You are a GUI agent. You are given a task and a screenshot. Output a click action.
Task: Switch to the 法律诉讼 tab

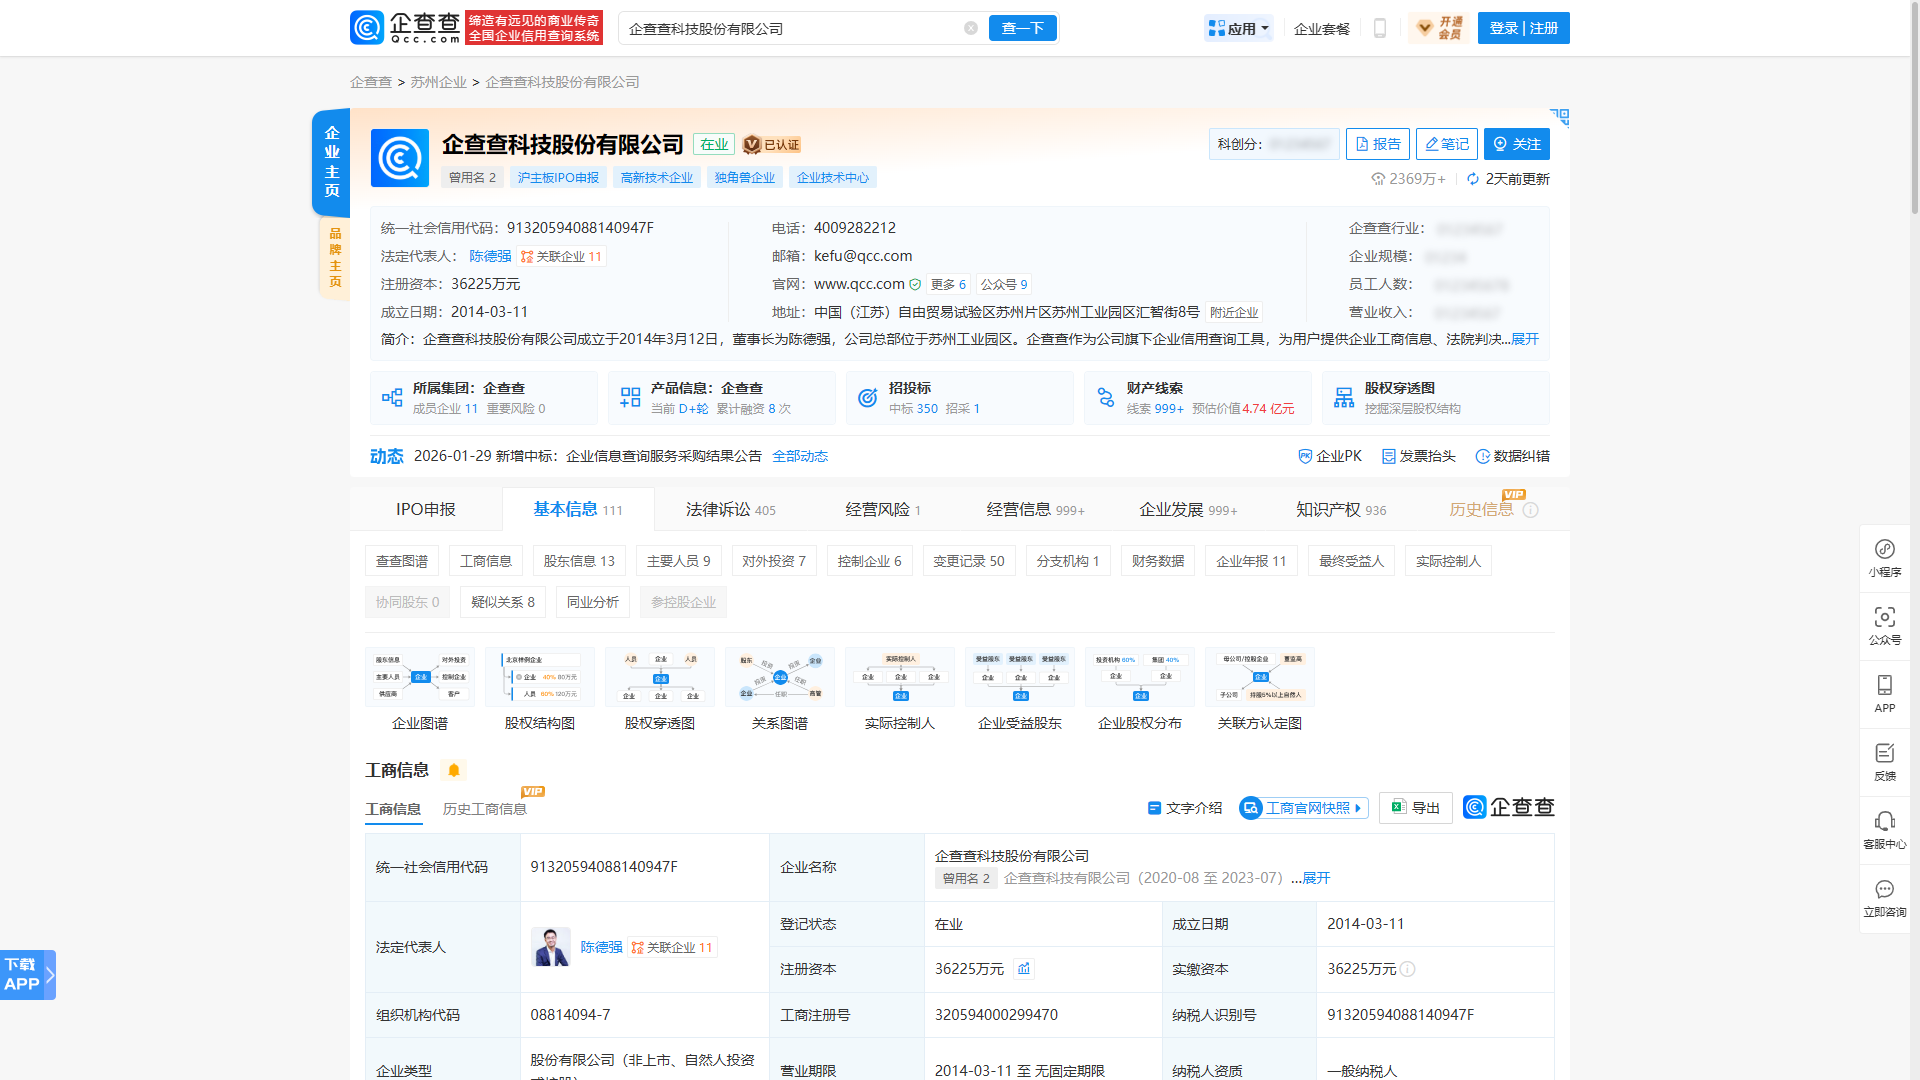click(730, 510)
